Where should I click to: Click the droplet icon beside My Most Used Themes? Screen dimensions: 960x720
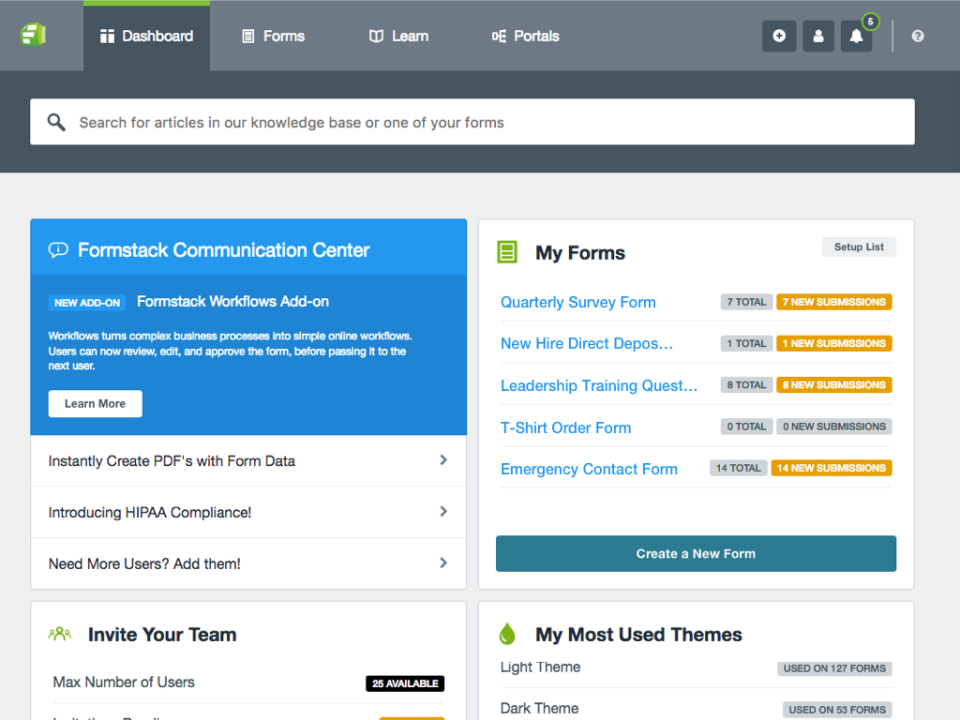507,633
